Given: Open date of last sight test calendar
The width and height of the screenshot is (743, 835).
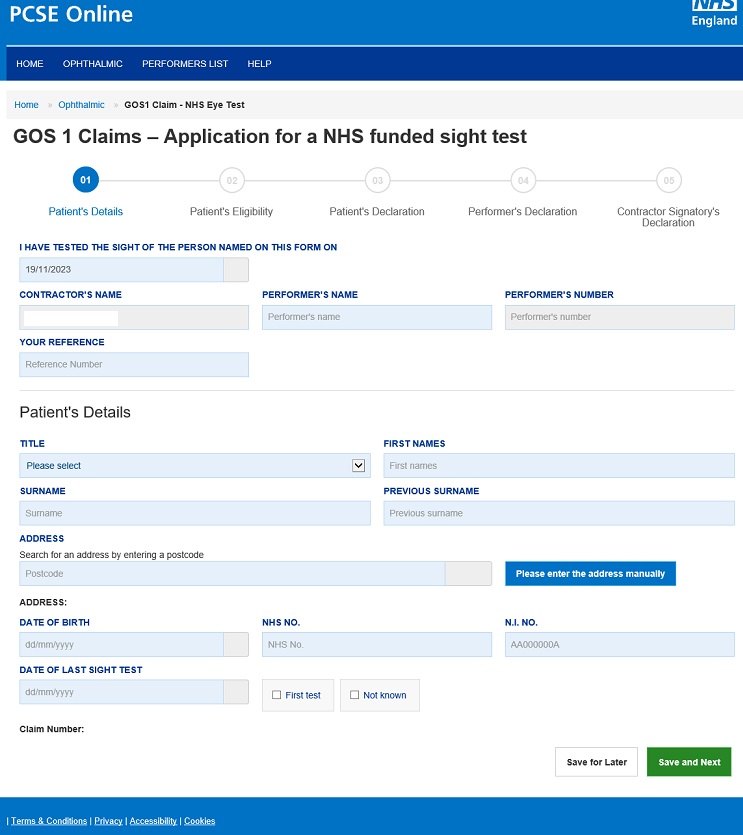Looking at the screenshot, I should click(x=236, y=692).
